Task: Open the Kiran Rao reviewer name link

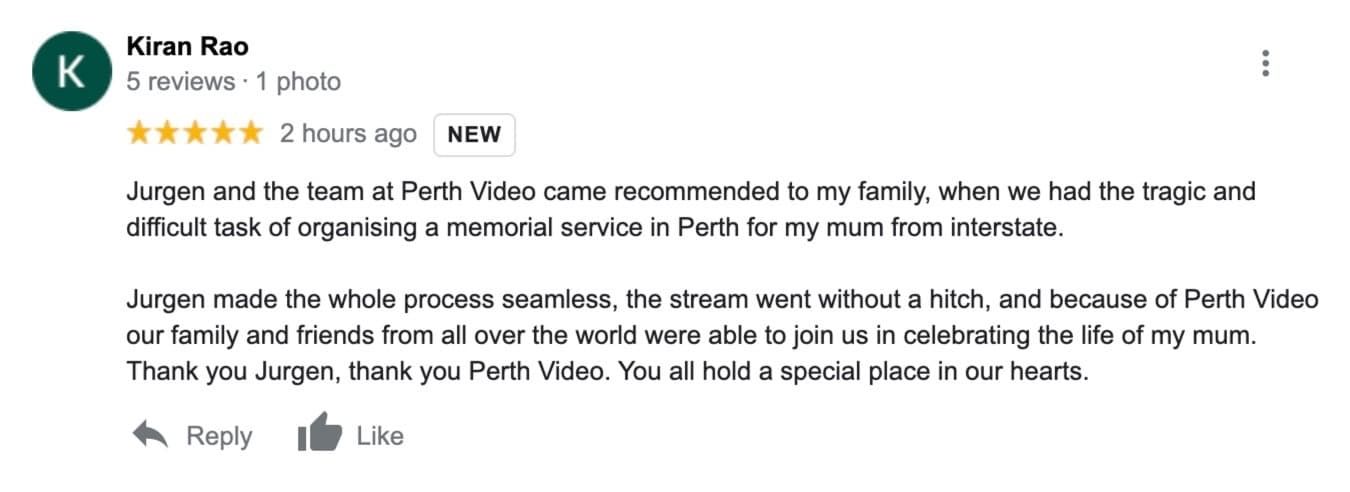Action: (188, 46)
